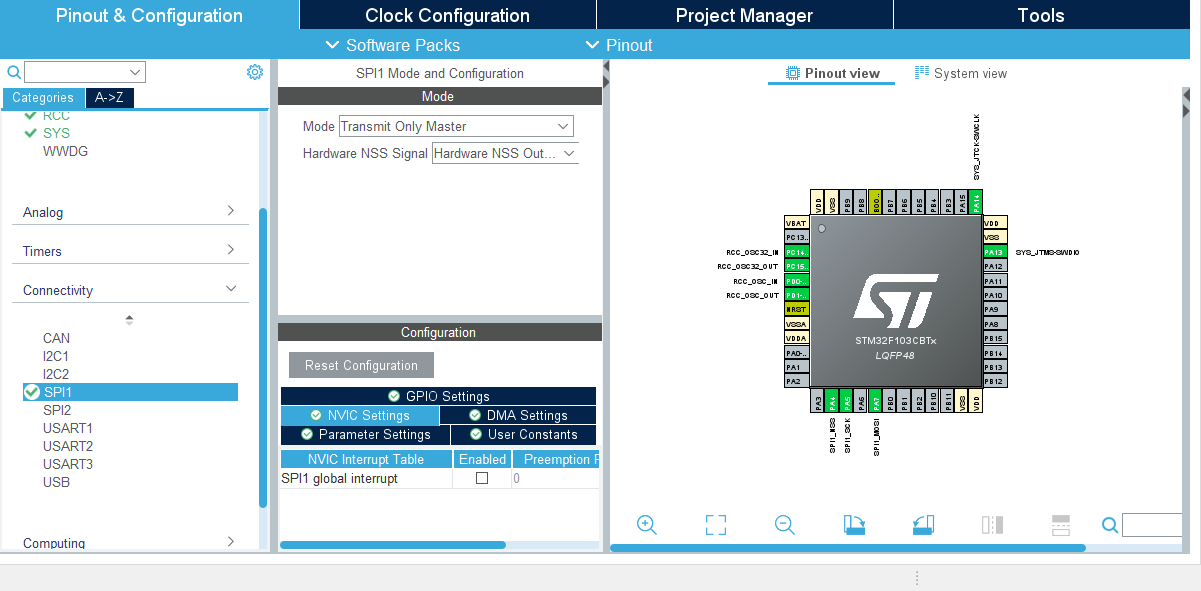1201x591 pixels.
Task: Click the PA7 SPI1_MOSI pin on chip
Action: click(876, 401)
